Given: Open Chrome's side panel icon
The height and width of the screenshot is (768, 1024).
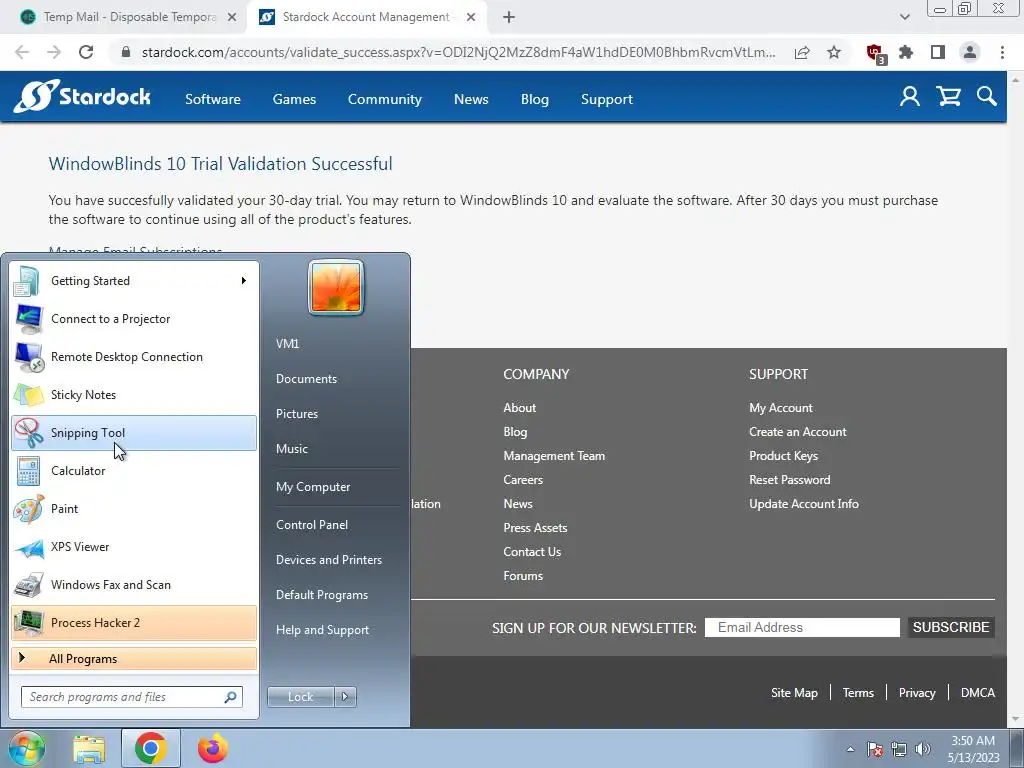Looking at the screenshot, I should coord(938,52).
